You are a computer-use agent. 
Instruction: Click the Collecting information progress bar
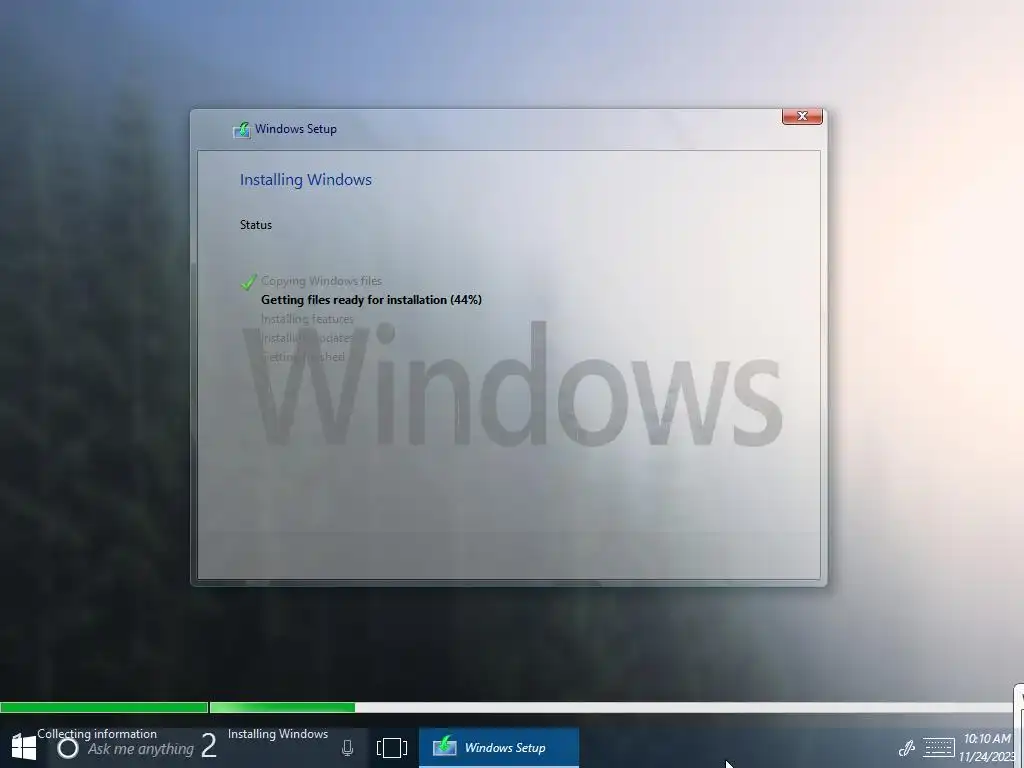104,707
